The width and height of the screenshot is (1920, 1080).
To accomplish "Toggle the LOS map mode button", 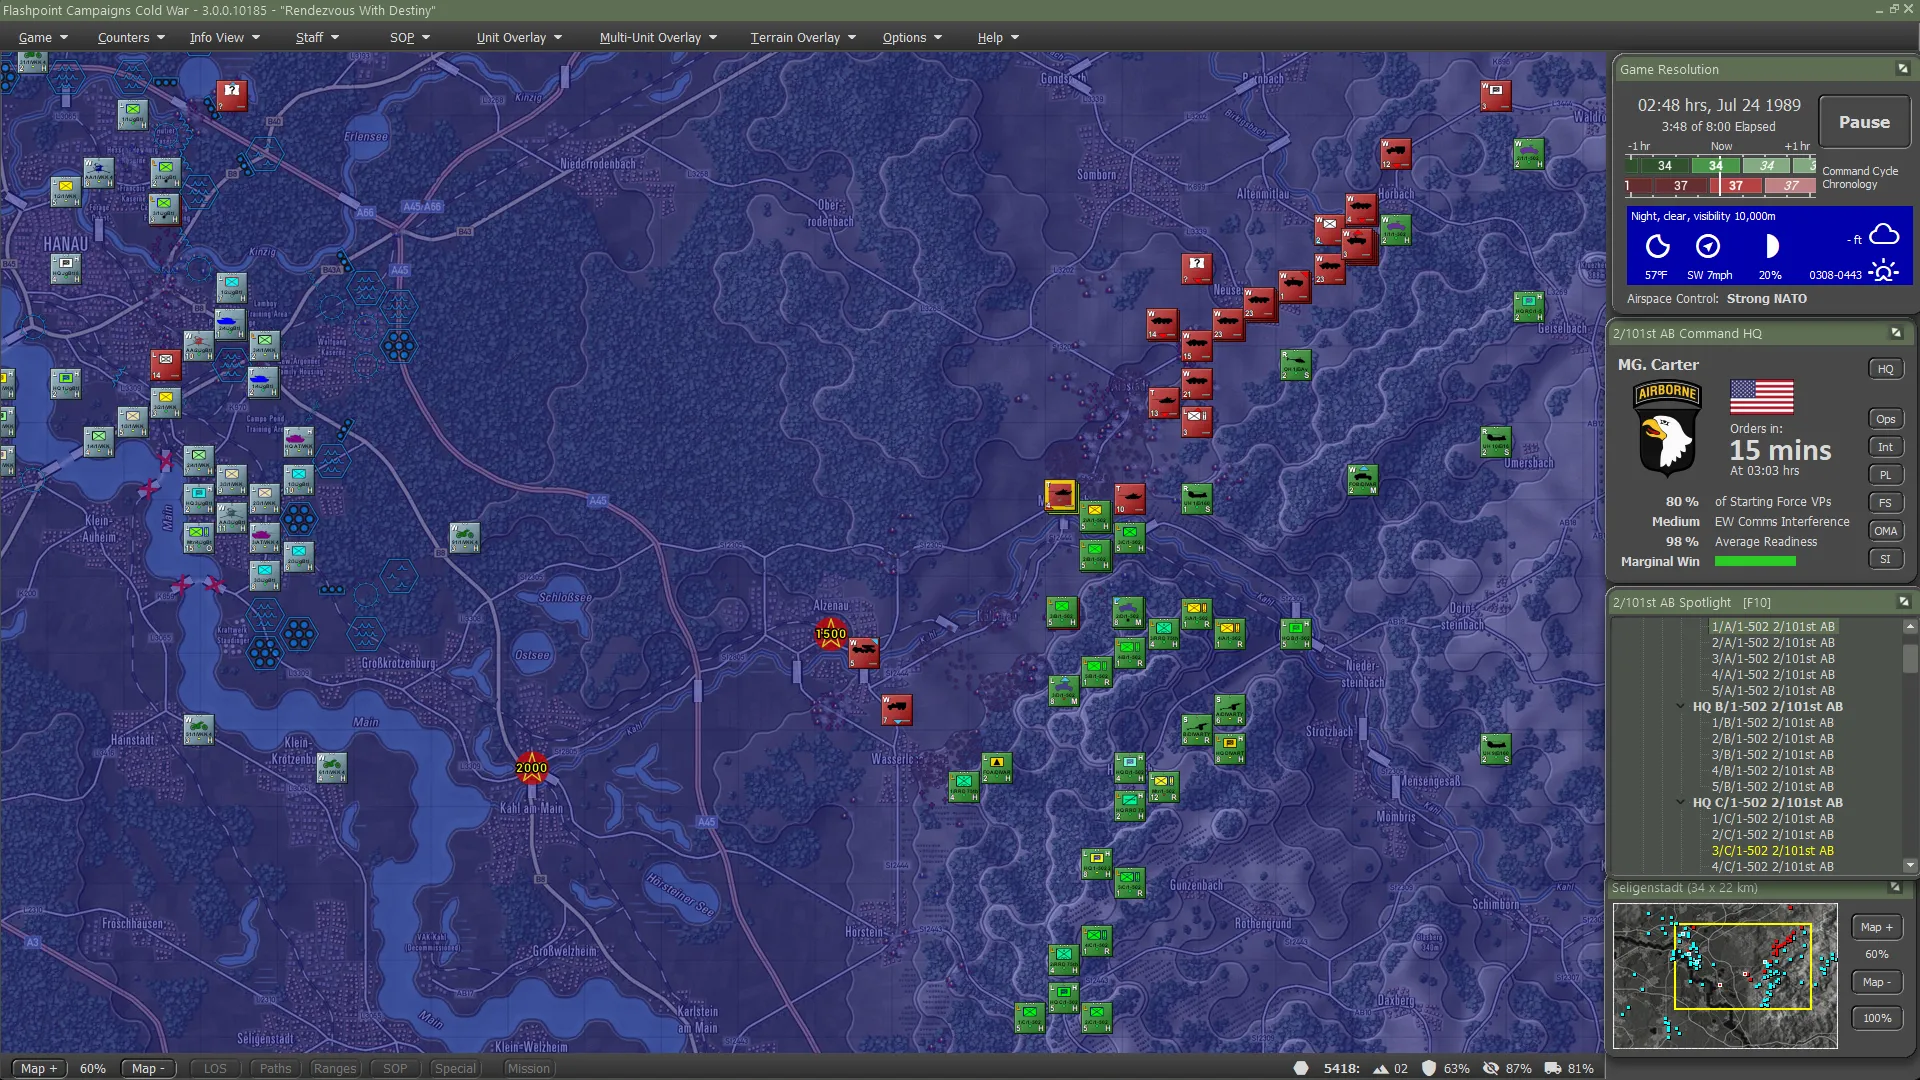I will [x=215, y=1068].
